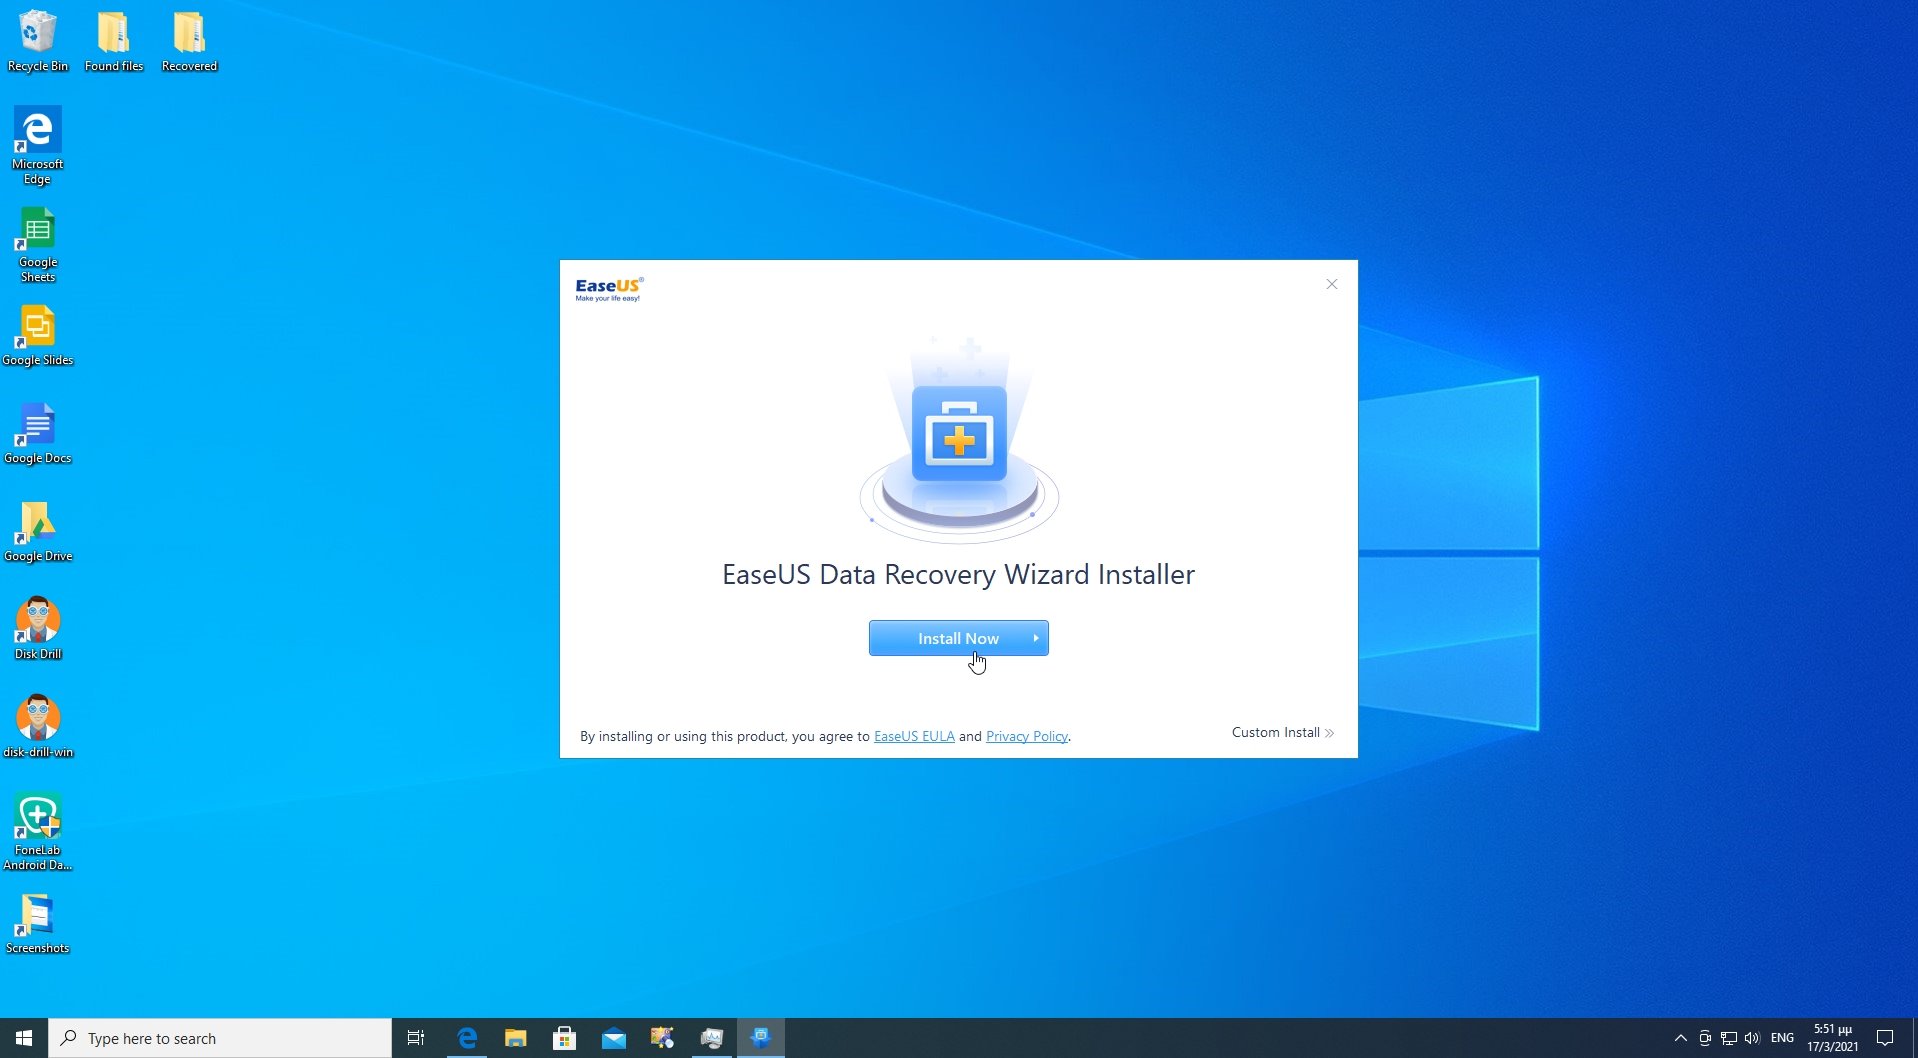Expand the Custom Install options
Viewport: 1918px width, 1058px height.
click(x=1281, y=732)
